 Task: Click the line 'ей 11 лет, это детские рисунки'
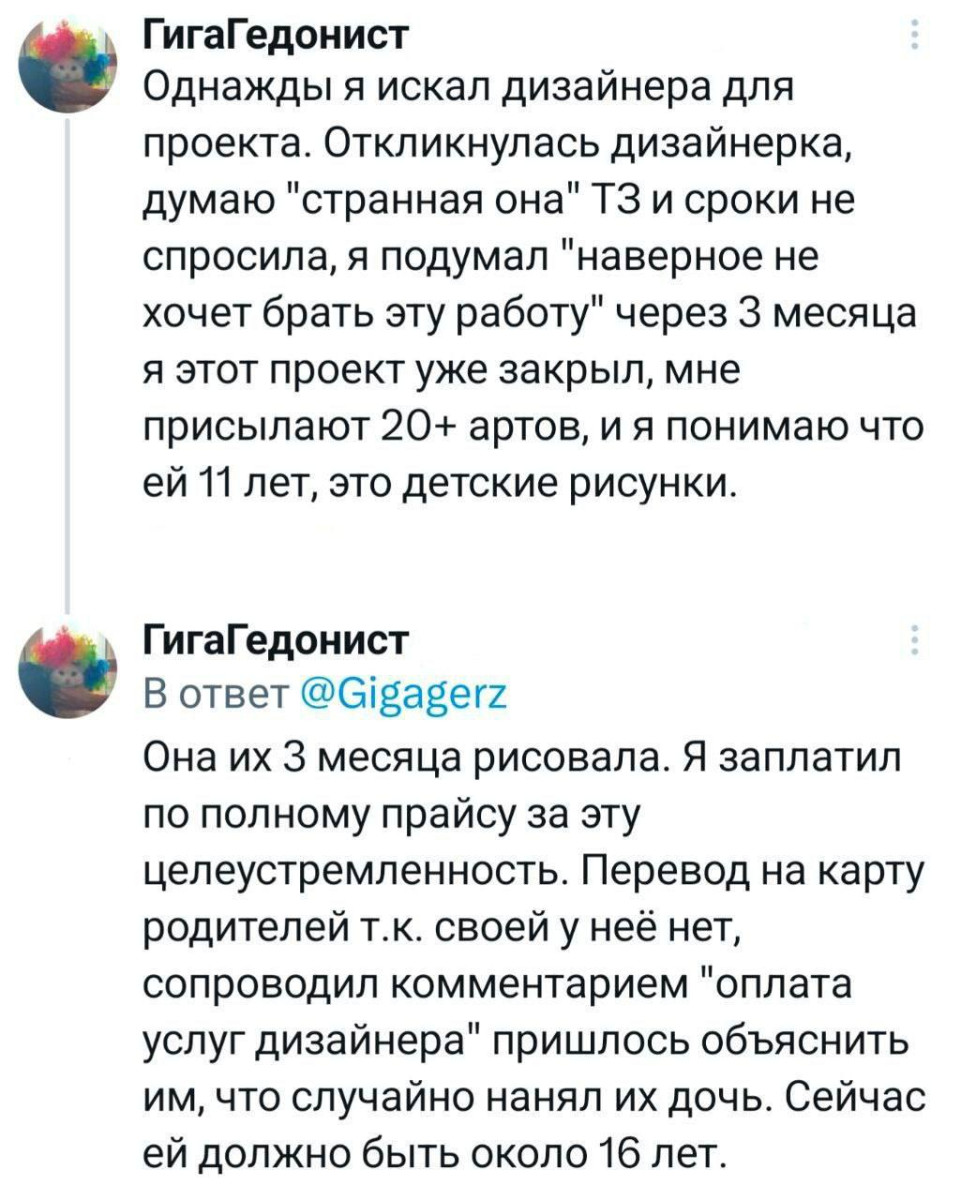coord(442,484)
